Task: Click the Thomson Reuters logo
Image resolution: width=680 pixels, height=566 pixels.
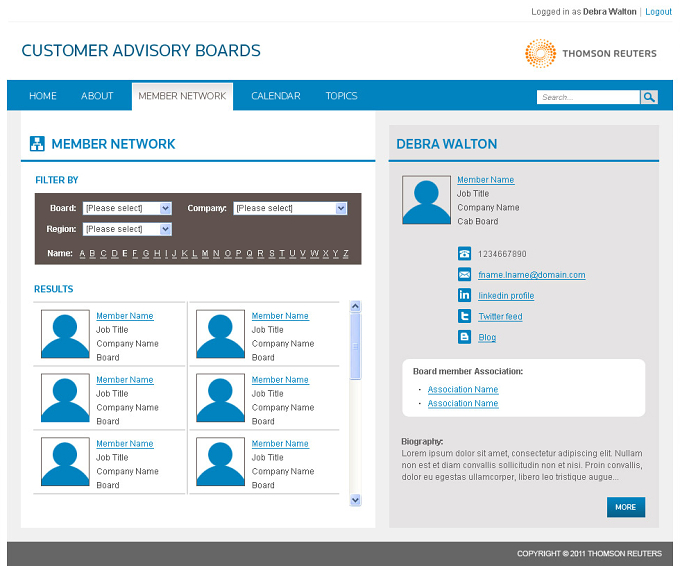Action: (591, 53)
